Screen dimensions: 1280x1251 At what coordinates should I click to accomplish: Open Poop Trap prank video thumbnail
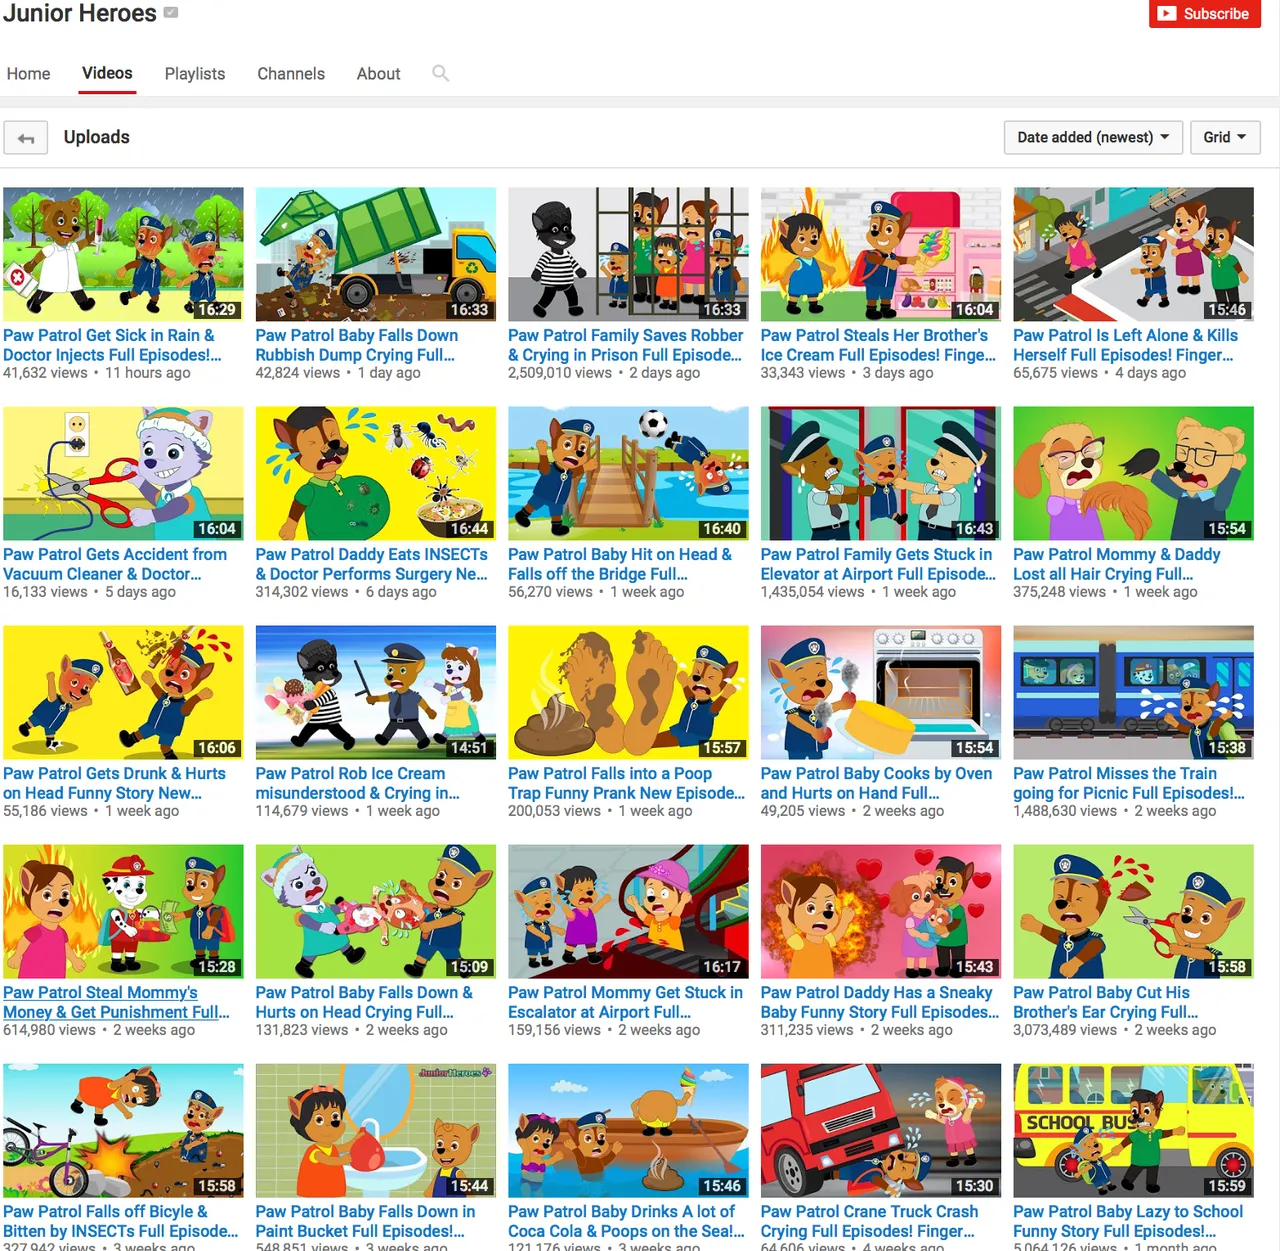pos(628,692)
